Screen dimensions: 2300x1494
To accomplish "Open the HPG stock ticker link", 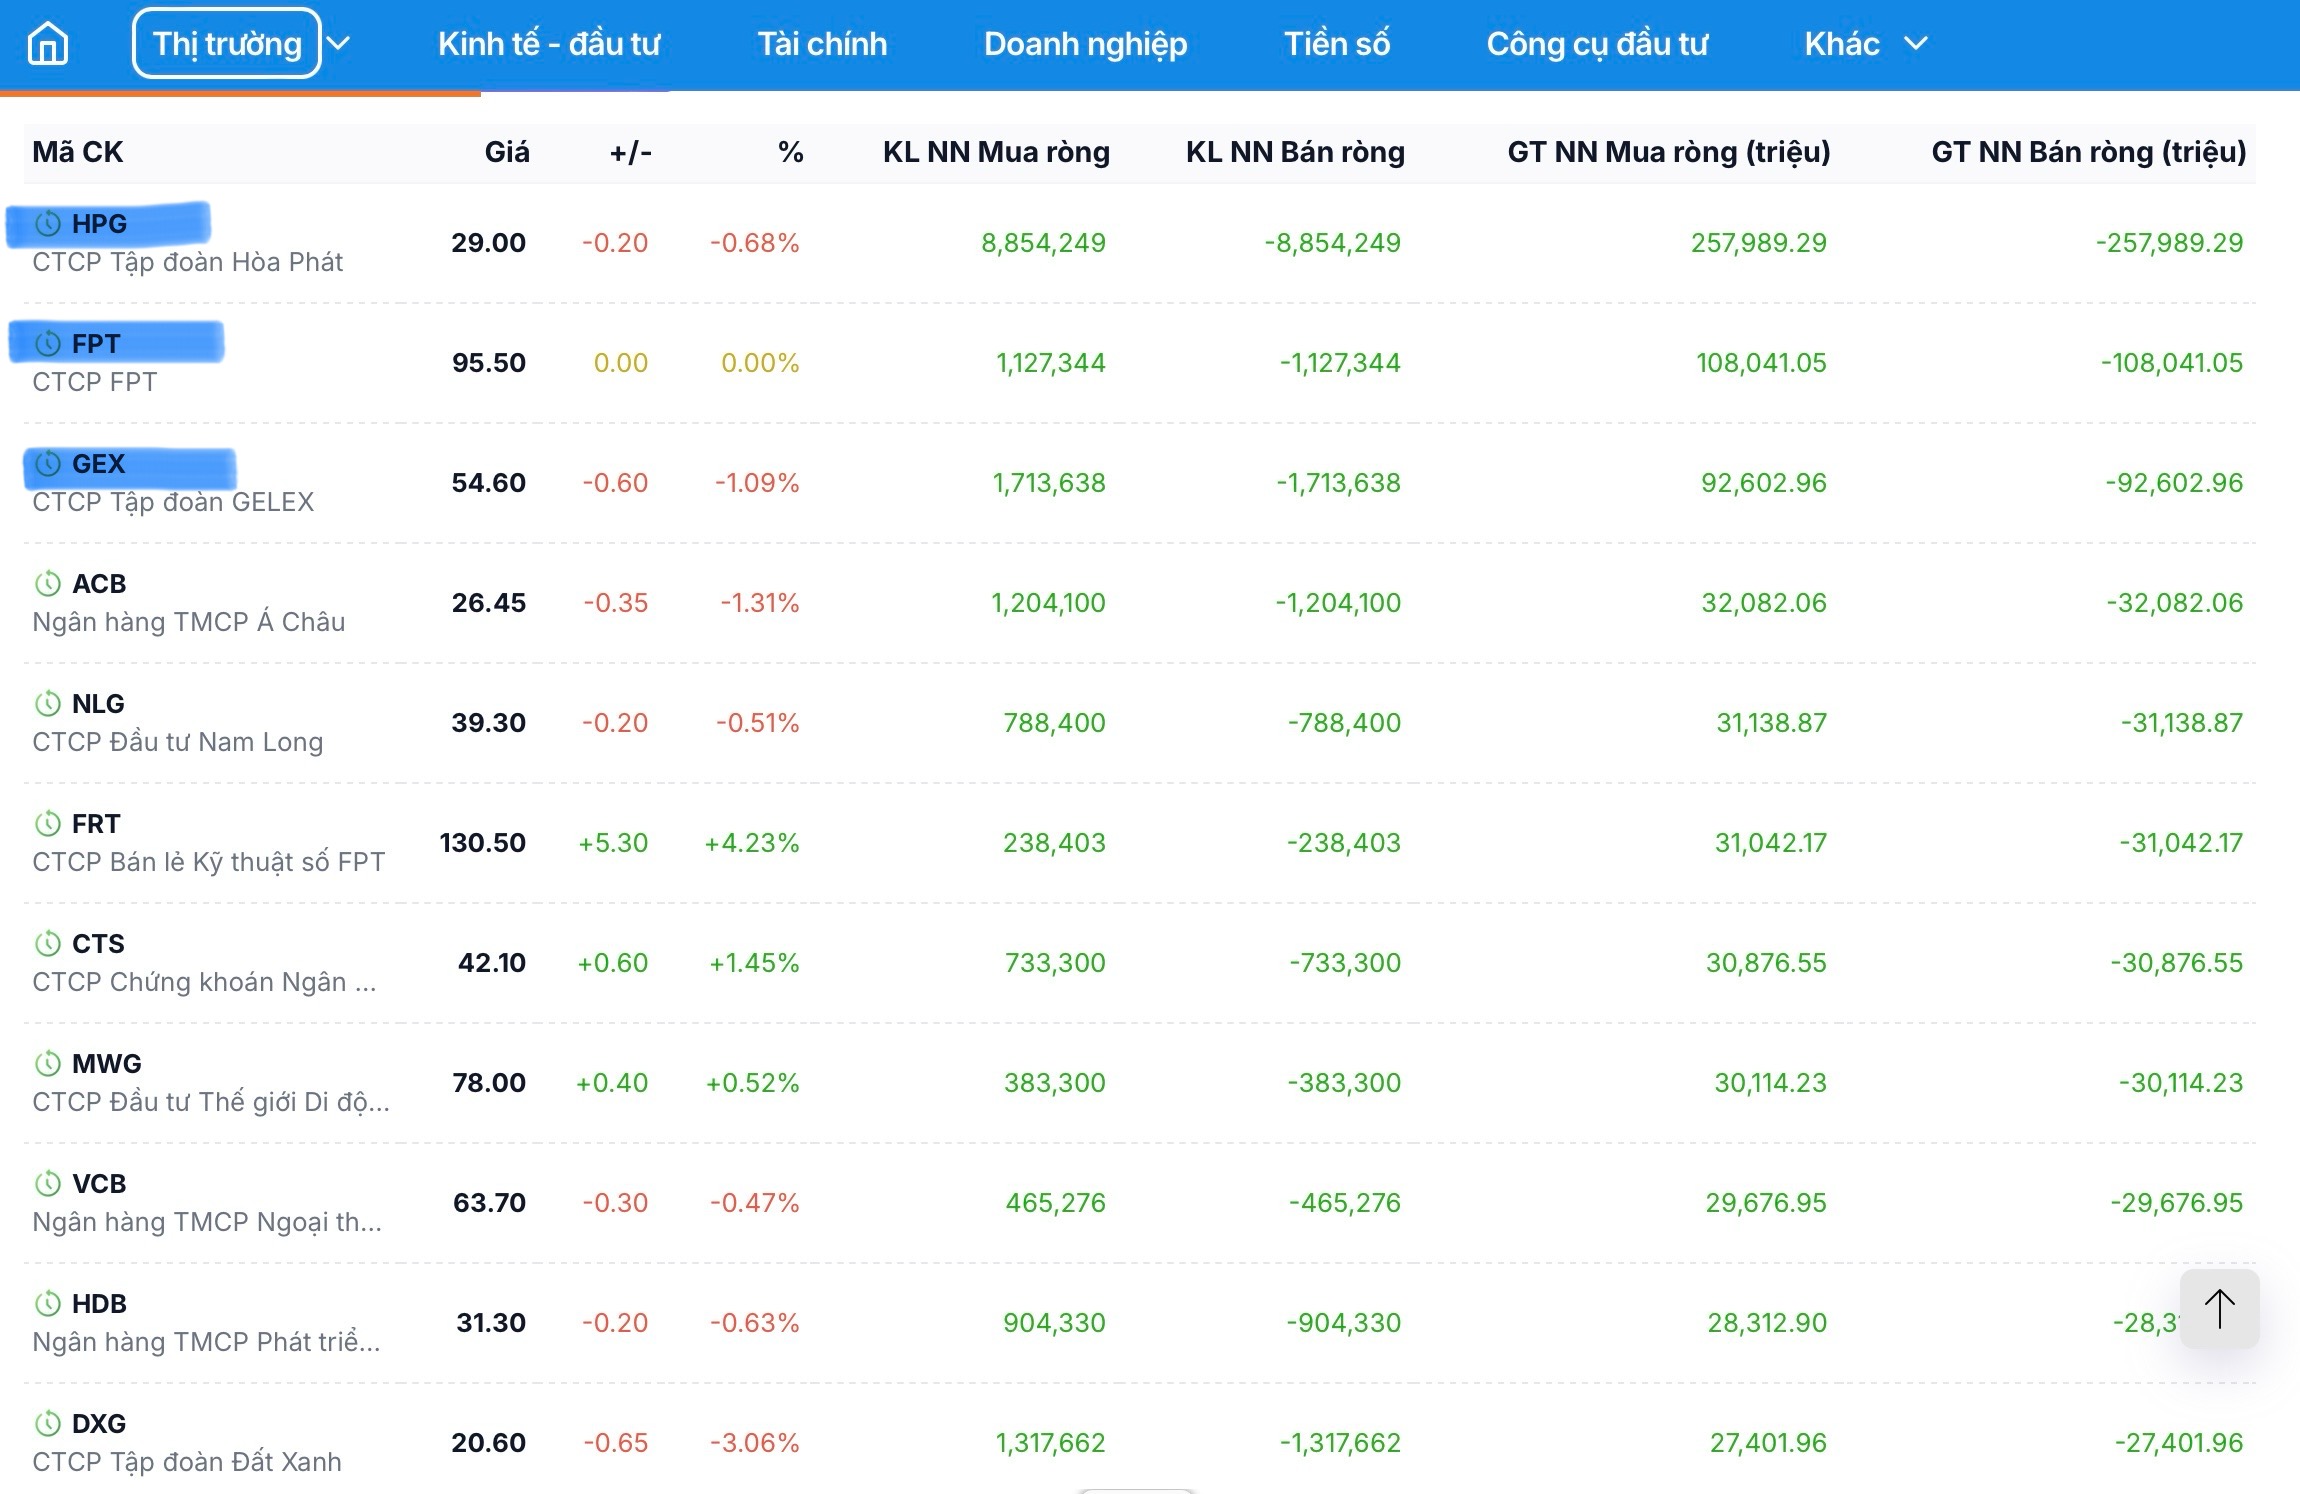I will 99,224.
